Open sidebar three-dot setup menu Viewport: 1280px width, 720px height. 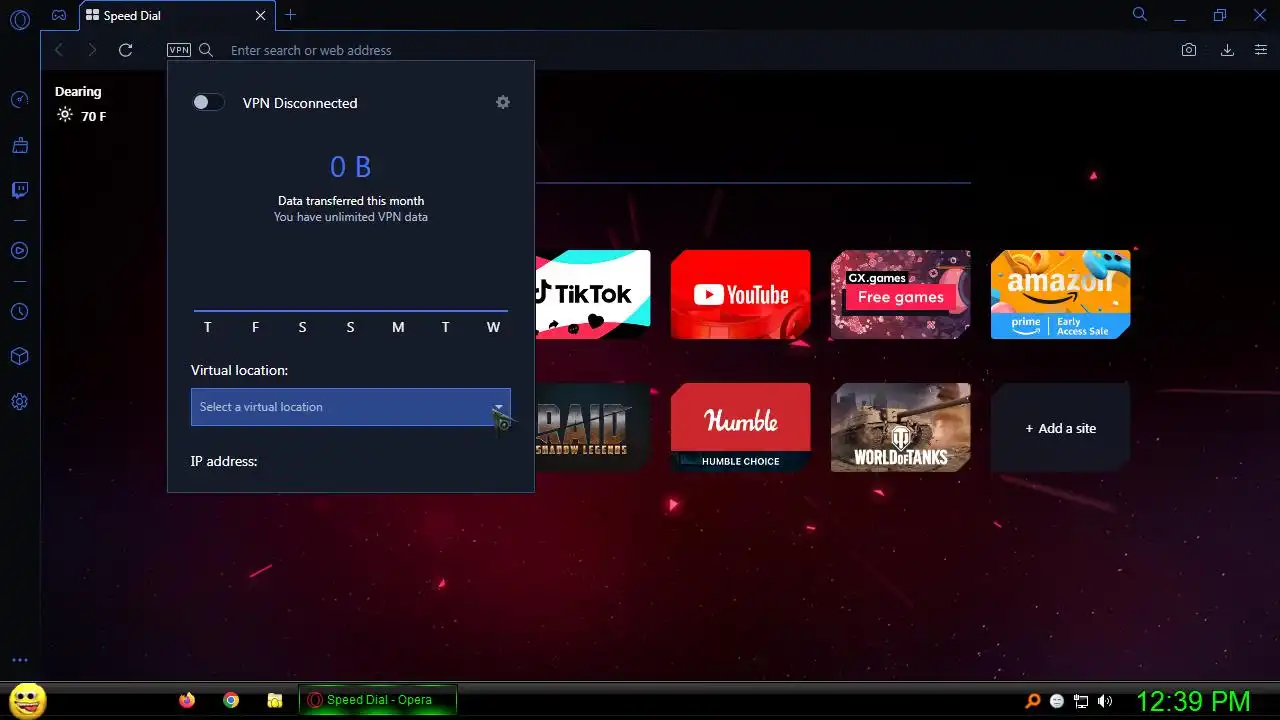click(x=19, y=660)
